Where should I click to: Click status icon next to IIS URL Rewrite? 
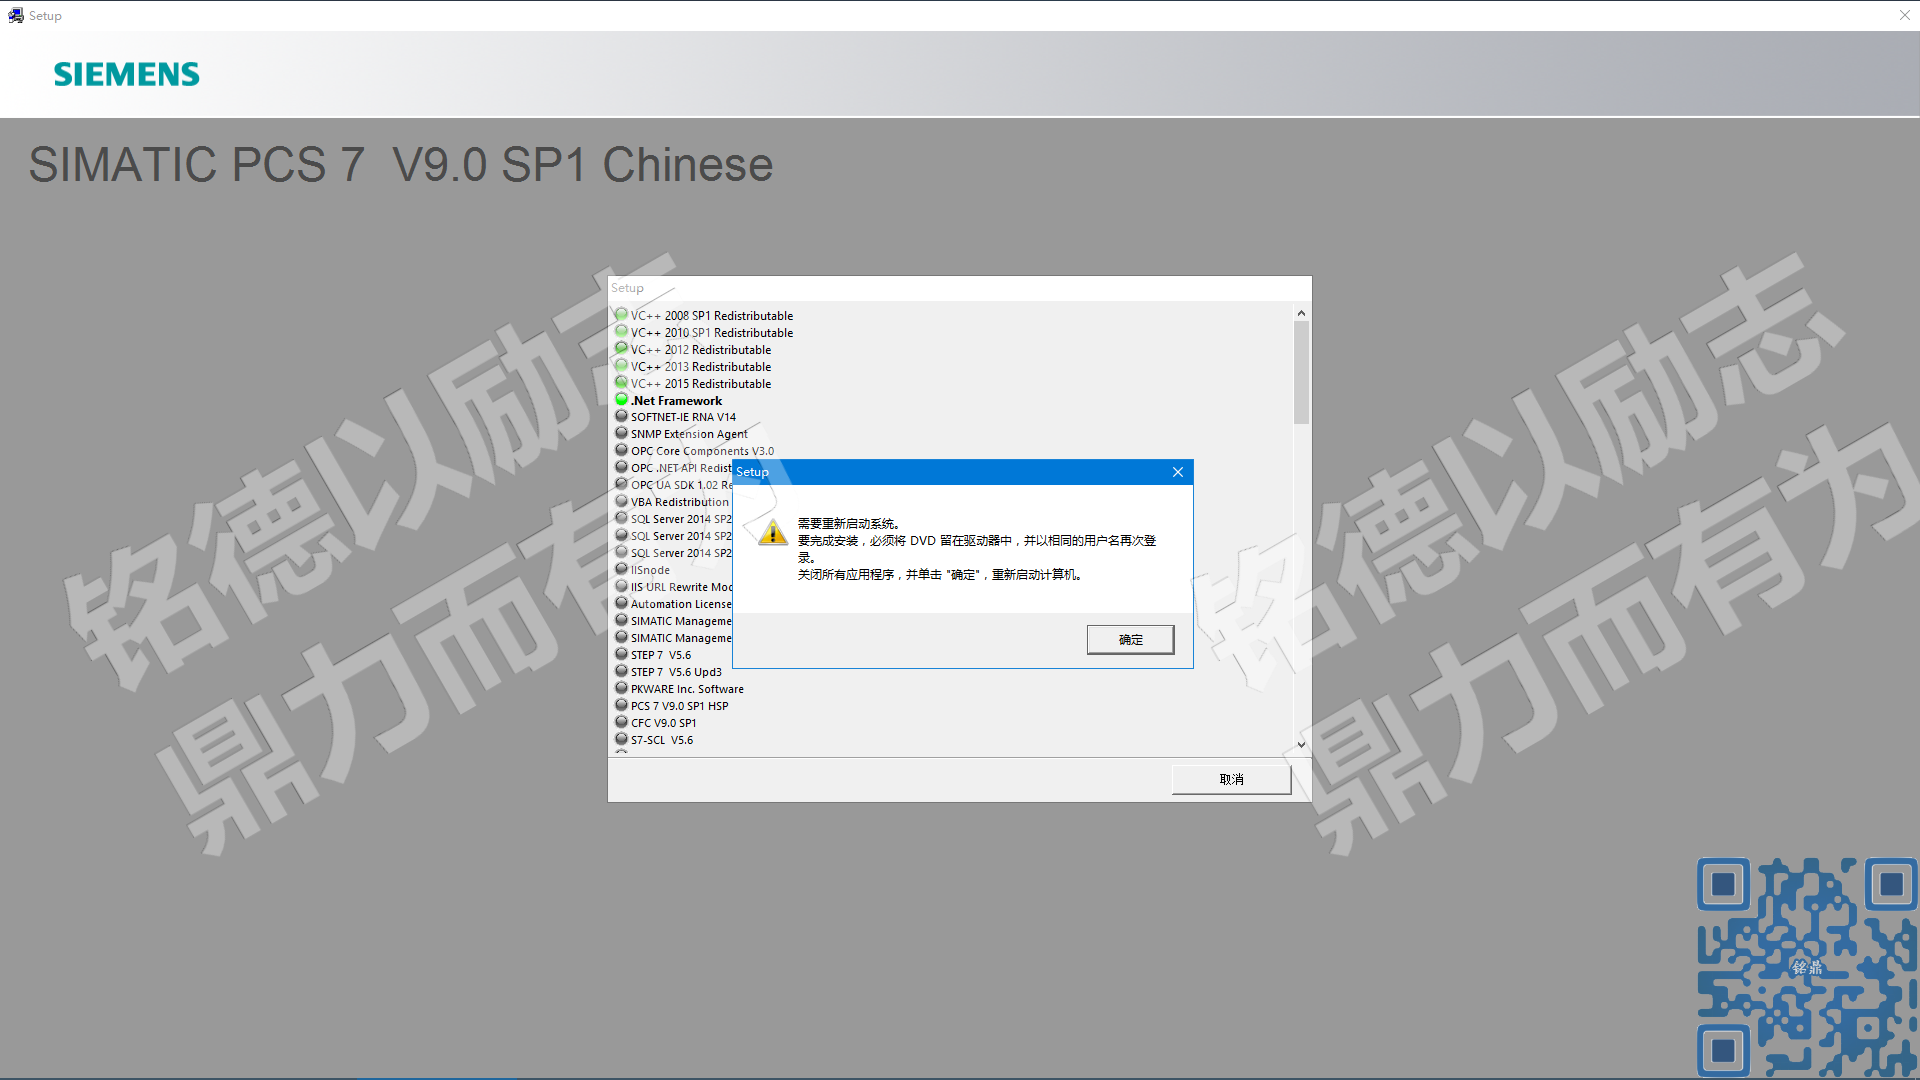point(621,587)
